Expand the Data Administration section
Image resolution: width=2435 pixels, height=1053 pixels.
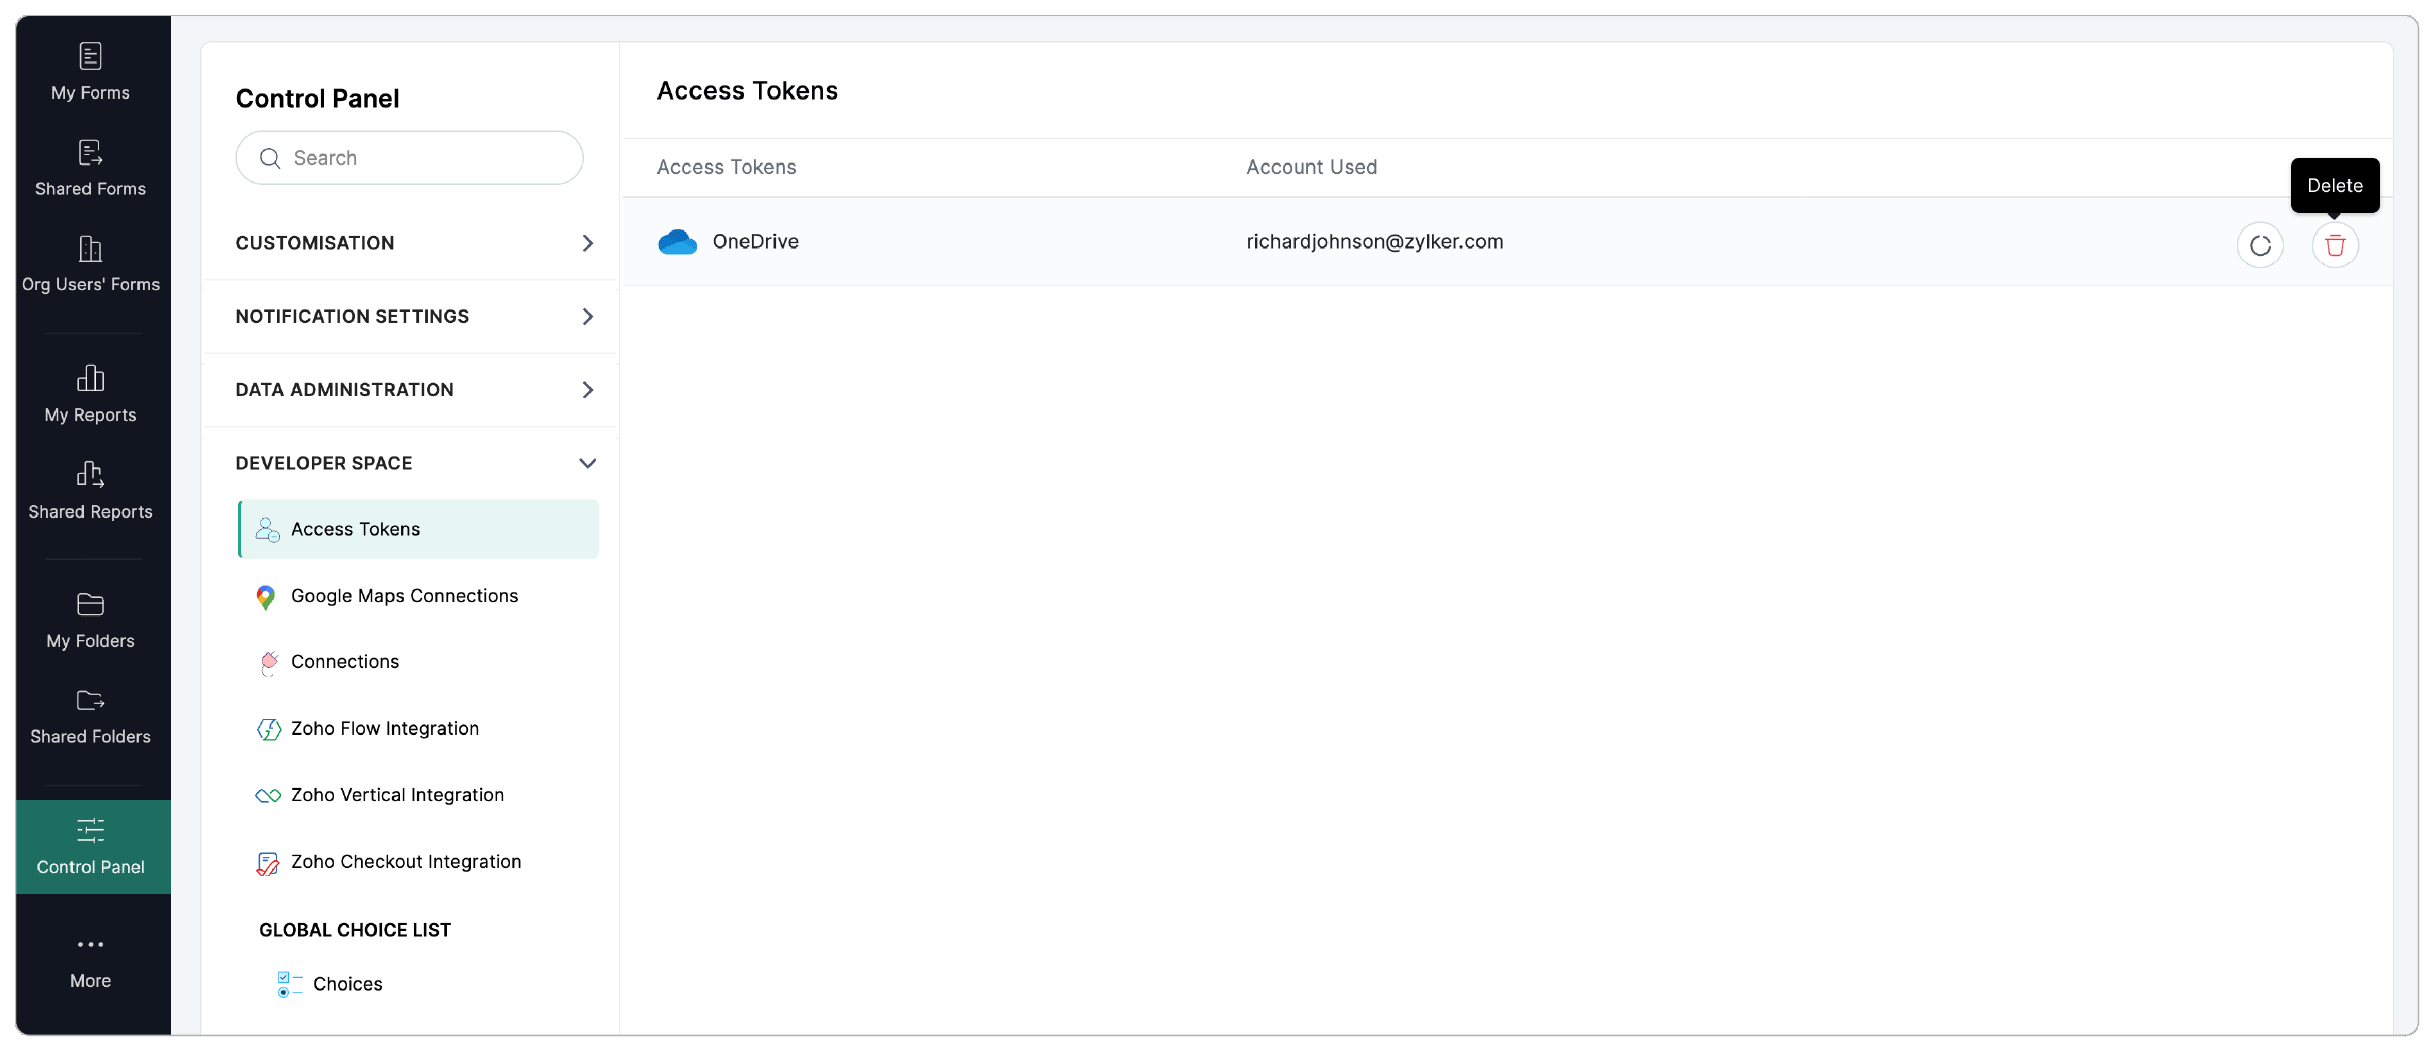click(x=415, y=390)
